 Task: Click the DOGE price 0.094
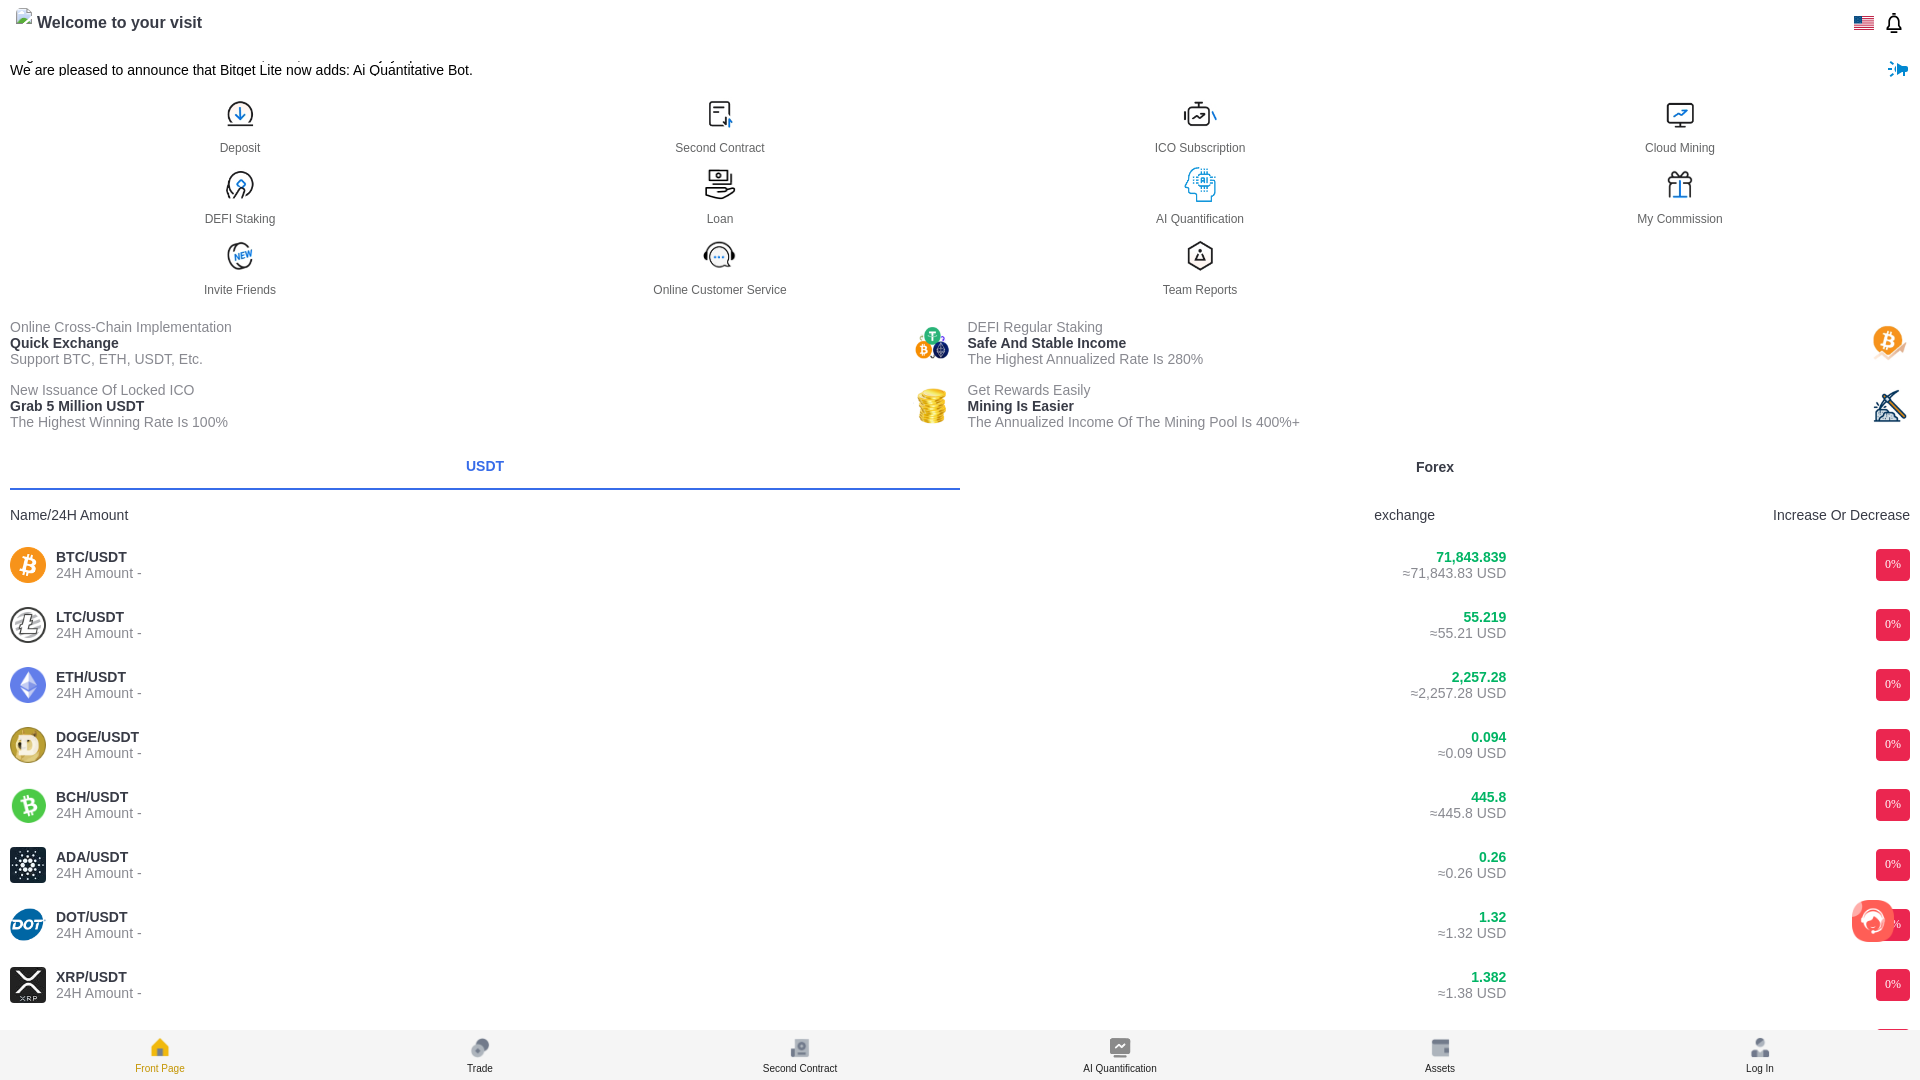pyautogui.click(x=1488, y=737)
